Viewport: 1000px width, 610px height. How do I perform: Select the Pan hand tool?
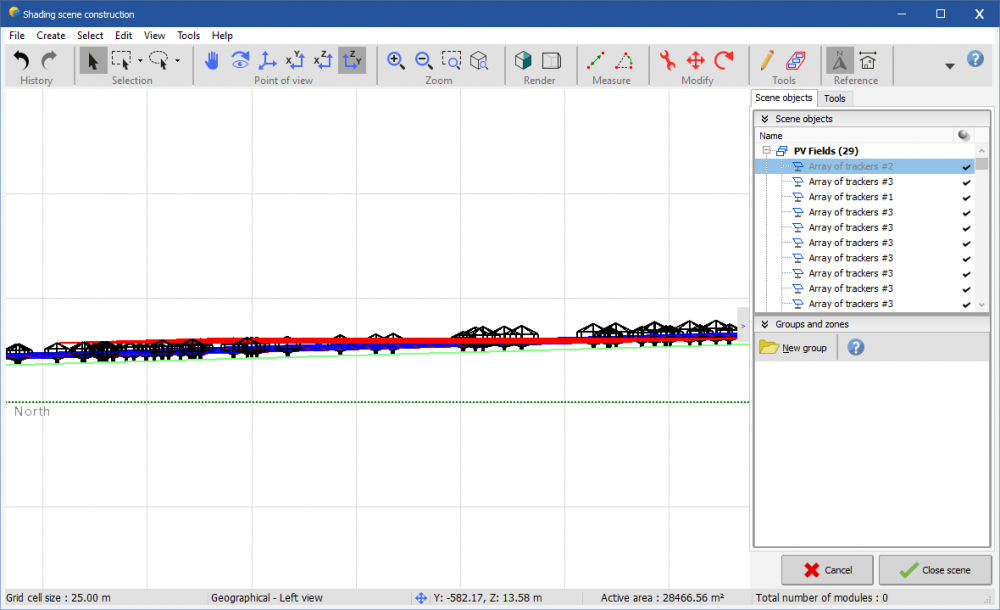(x=212, y=61)
